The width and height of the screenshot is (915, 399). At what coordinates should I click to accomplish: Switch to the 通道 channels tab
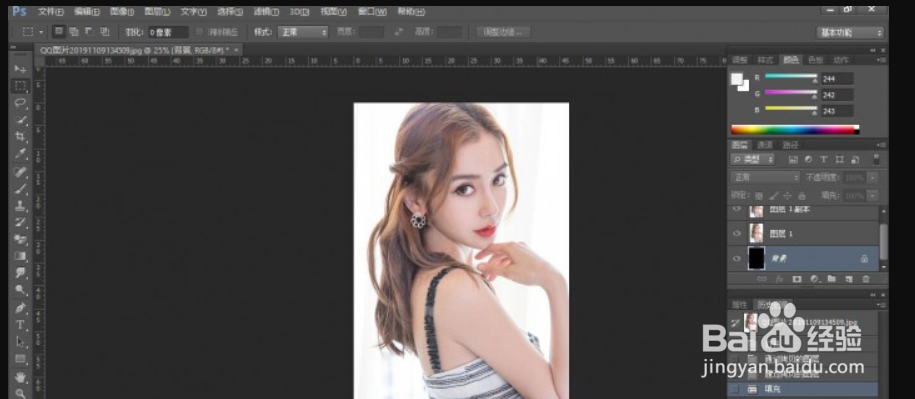point(764,145)
